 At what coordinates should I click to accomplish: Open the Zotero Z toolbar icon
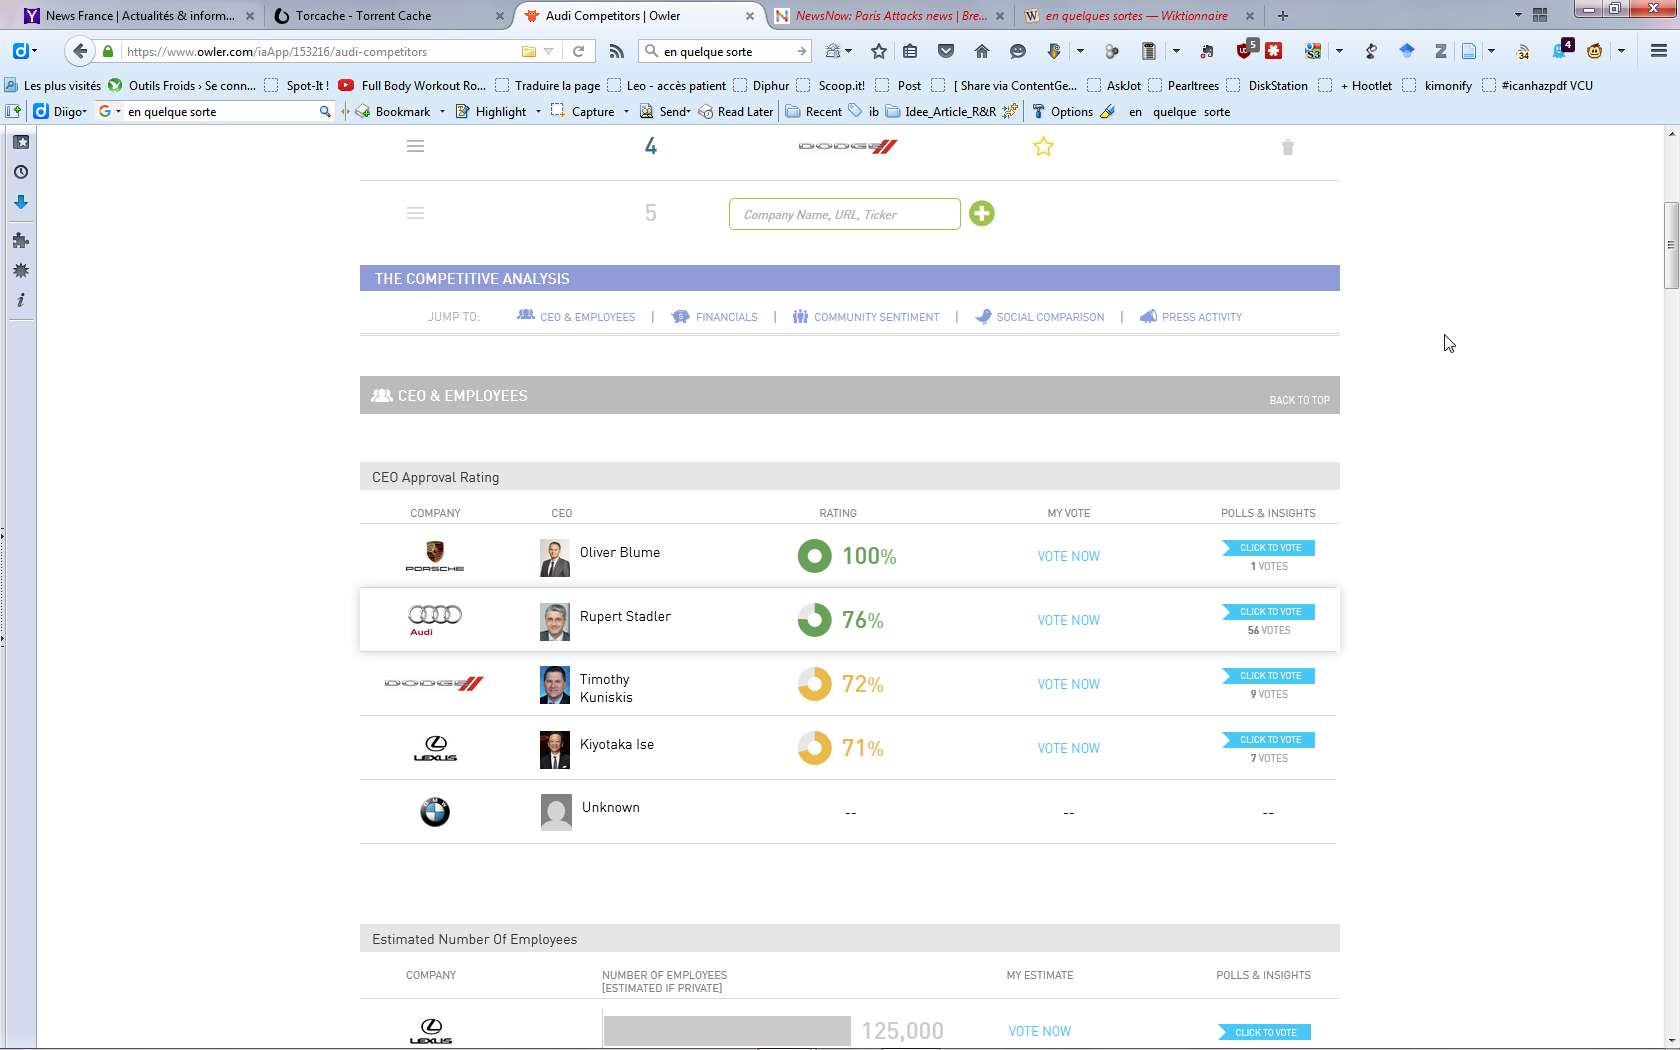click(1441, 51)
